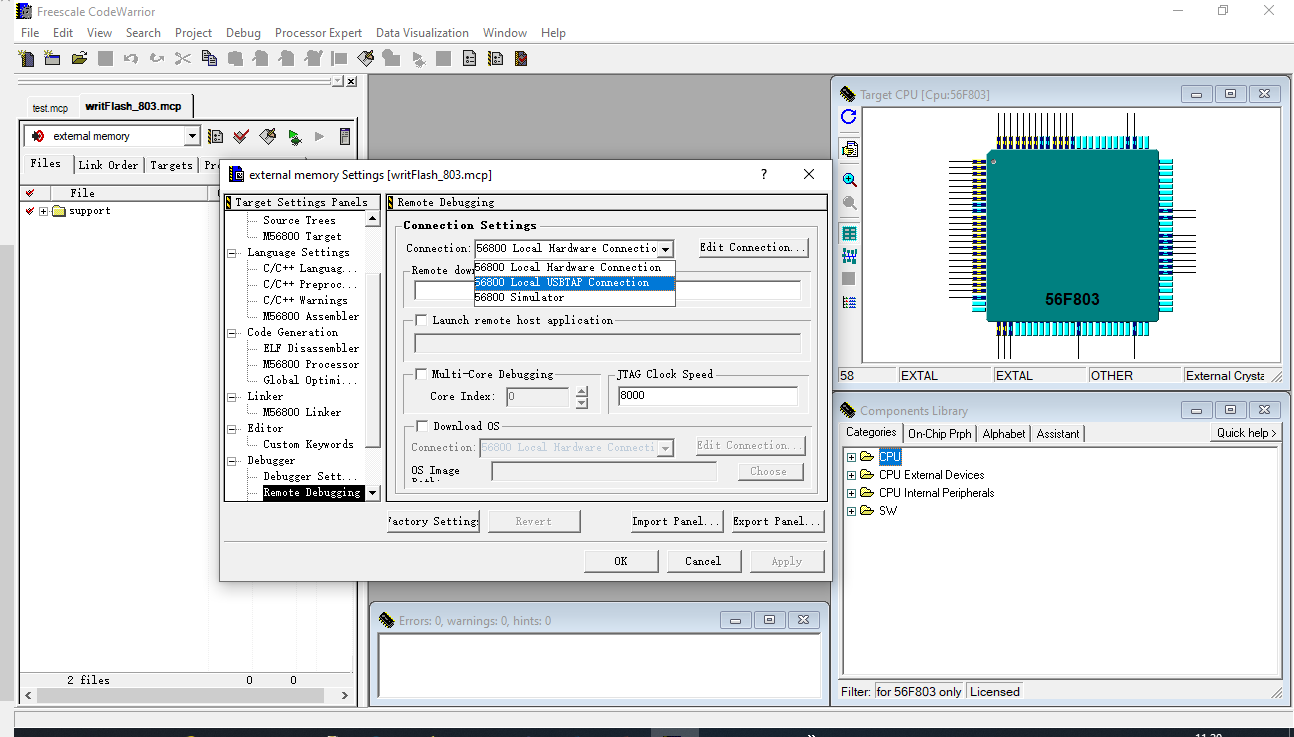Switch to On-Chip Prph tab
Viewport: 1294px width, 737px height.
click(939, 434)
